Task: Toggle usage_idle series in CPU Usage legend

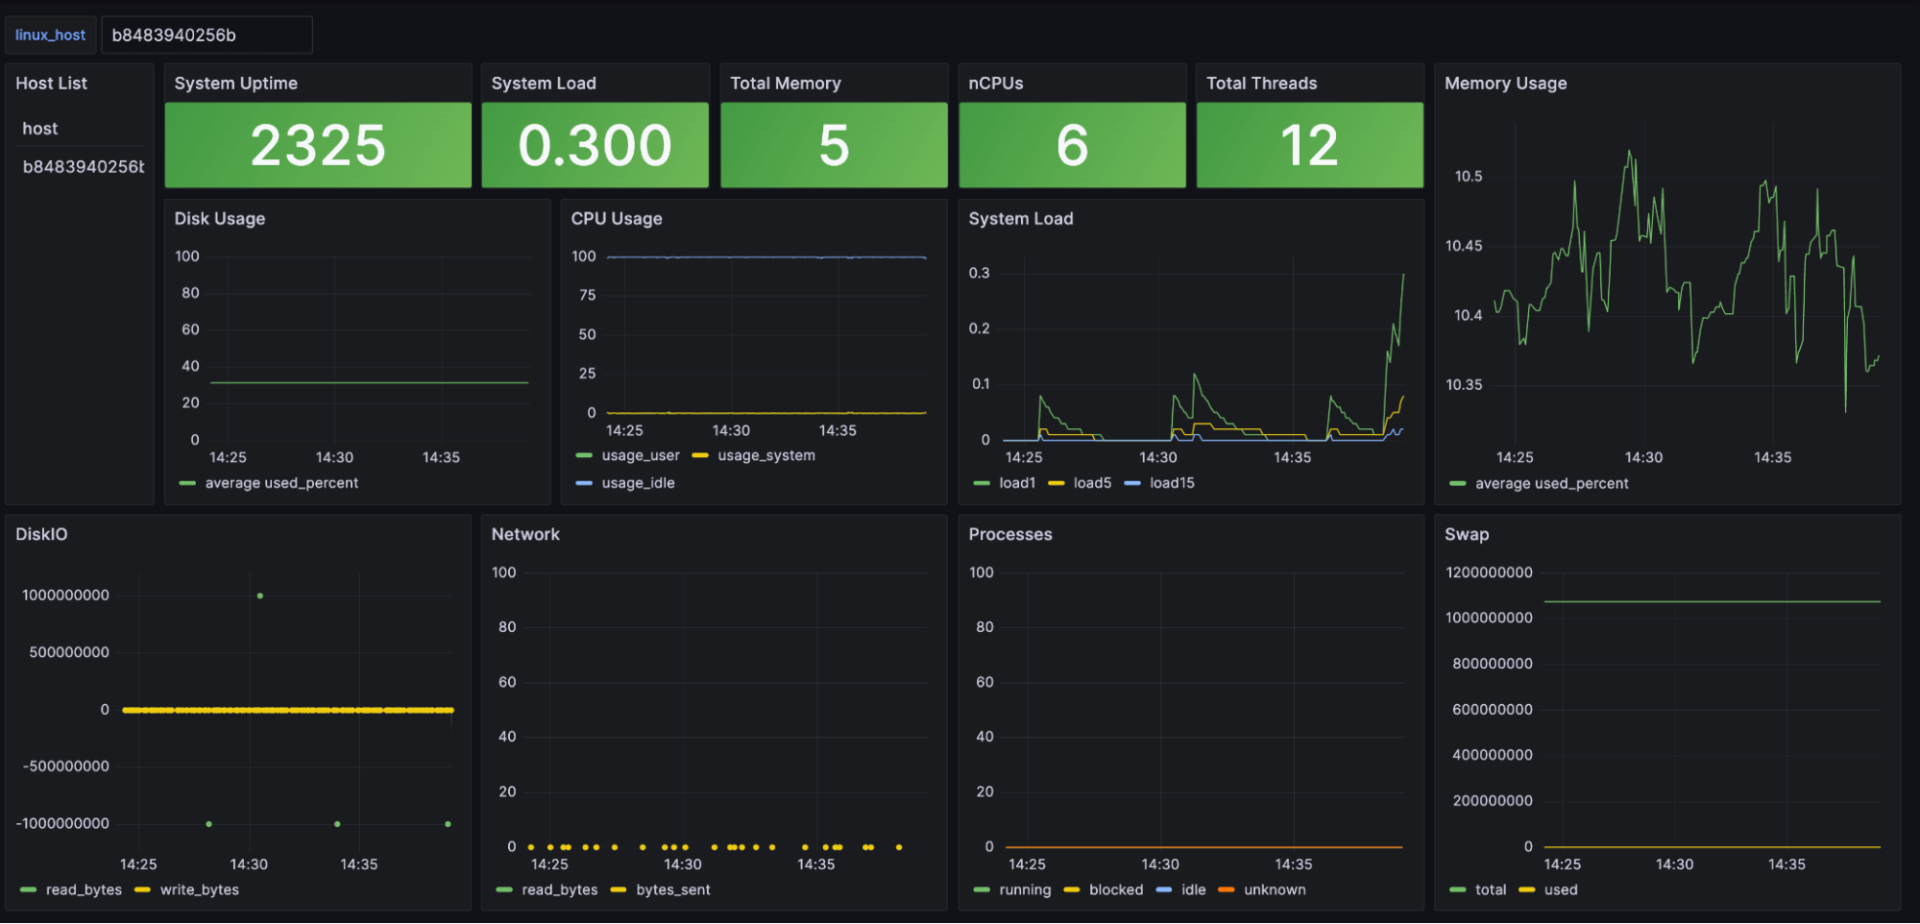Action: (x=638, y=483)
